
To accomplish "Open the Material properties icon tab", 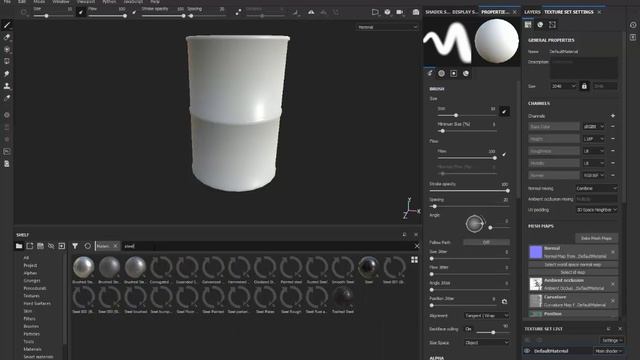I will tap(466, 73).
